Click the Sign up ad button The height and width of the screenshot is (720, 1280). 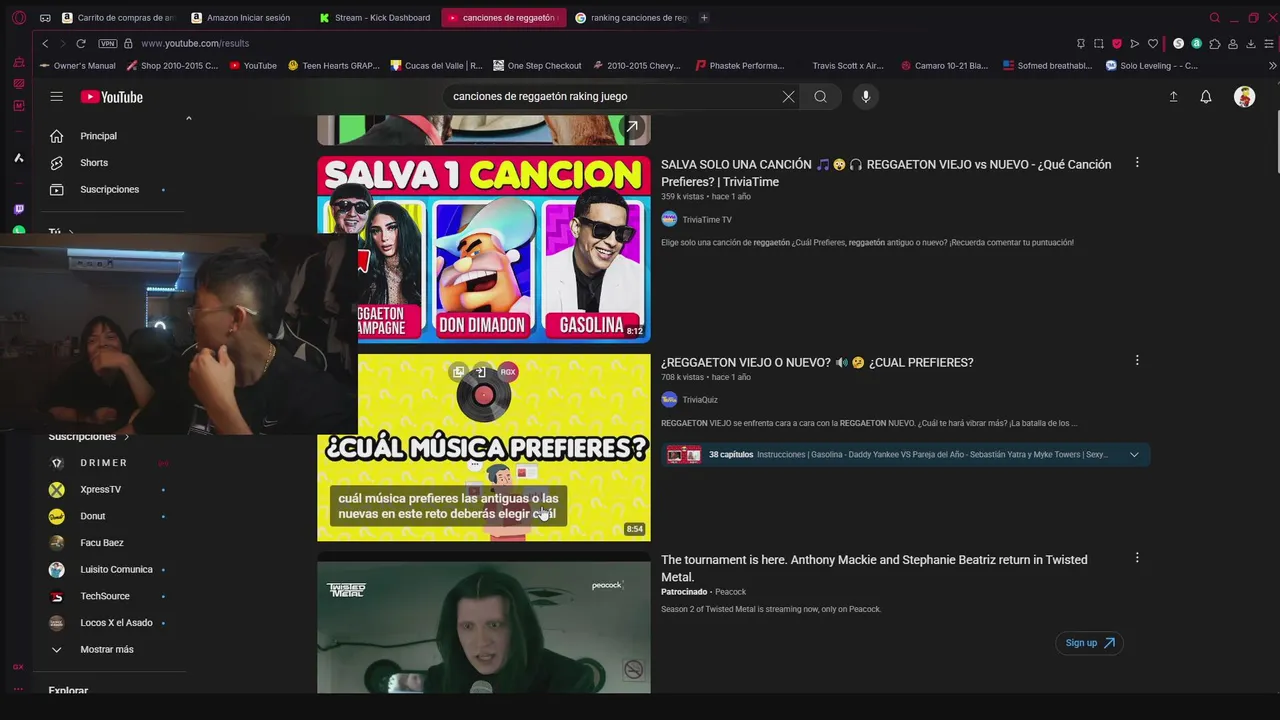pyautogui.click(x=1089, y=643)
